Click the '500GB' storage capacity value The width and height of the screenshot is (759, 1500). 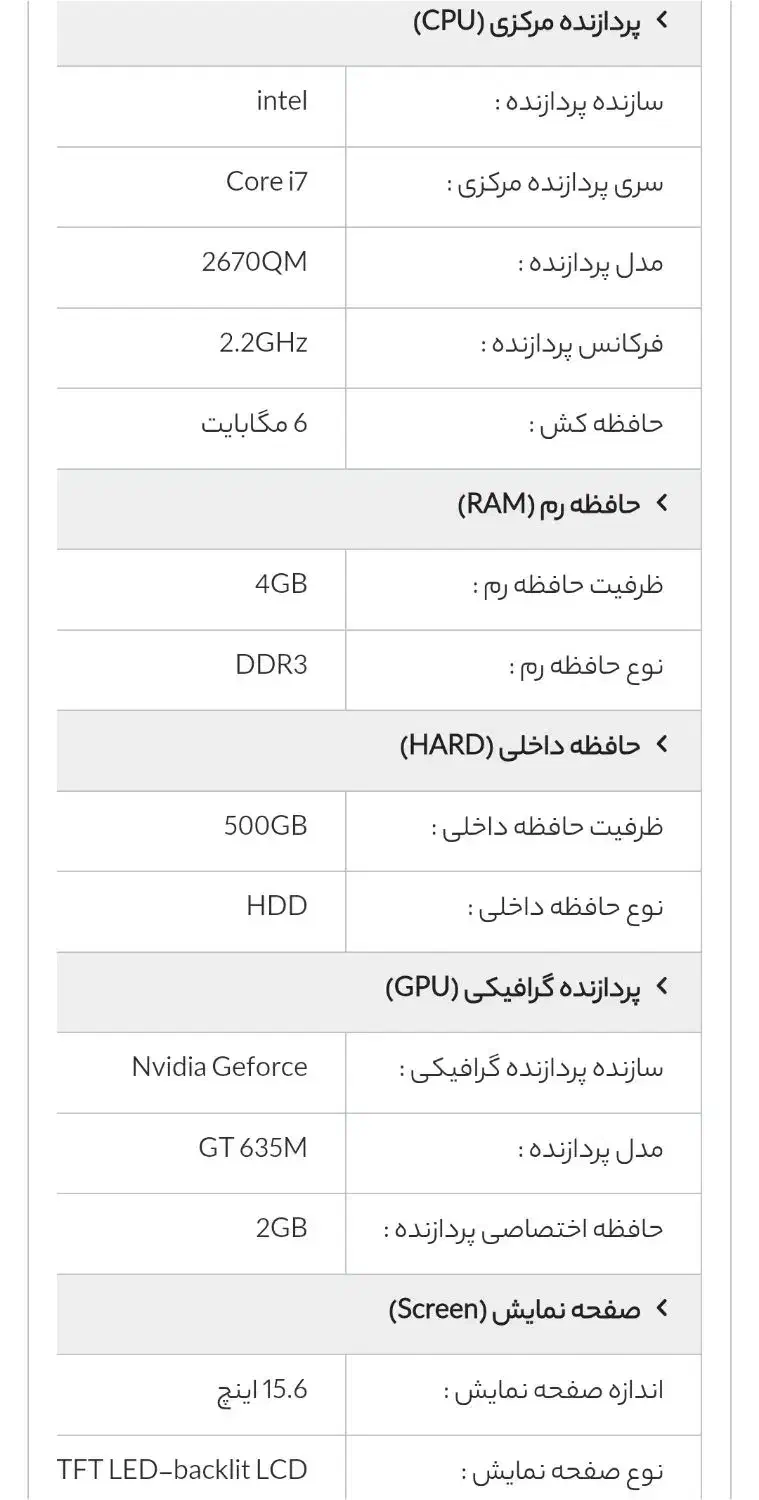pos(266,826)
